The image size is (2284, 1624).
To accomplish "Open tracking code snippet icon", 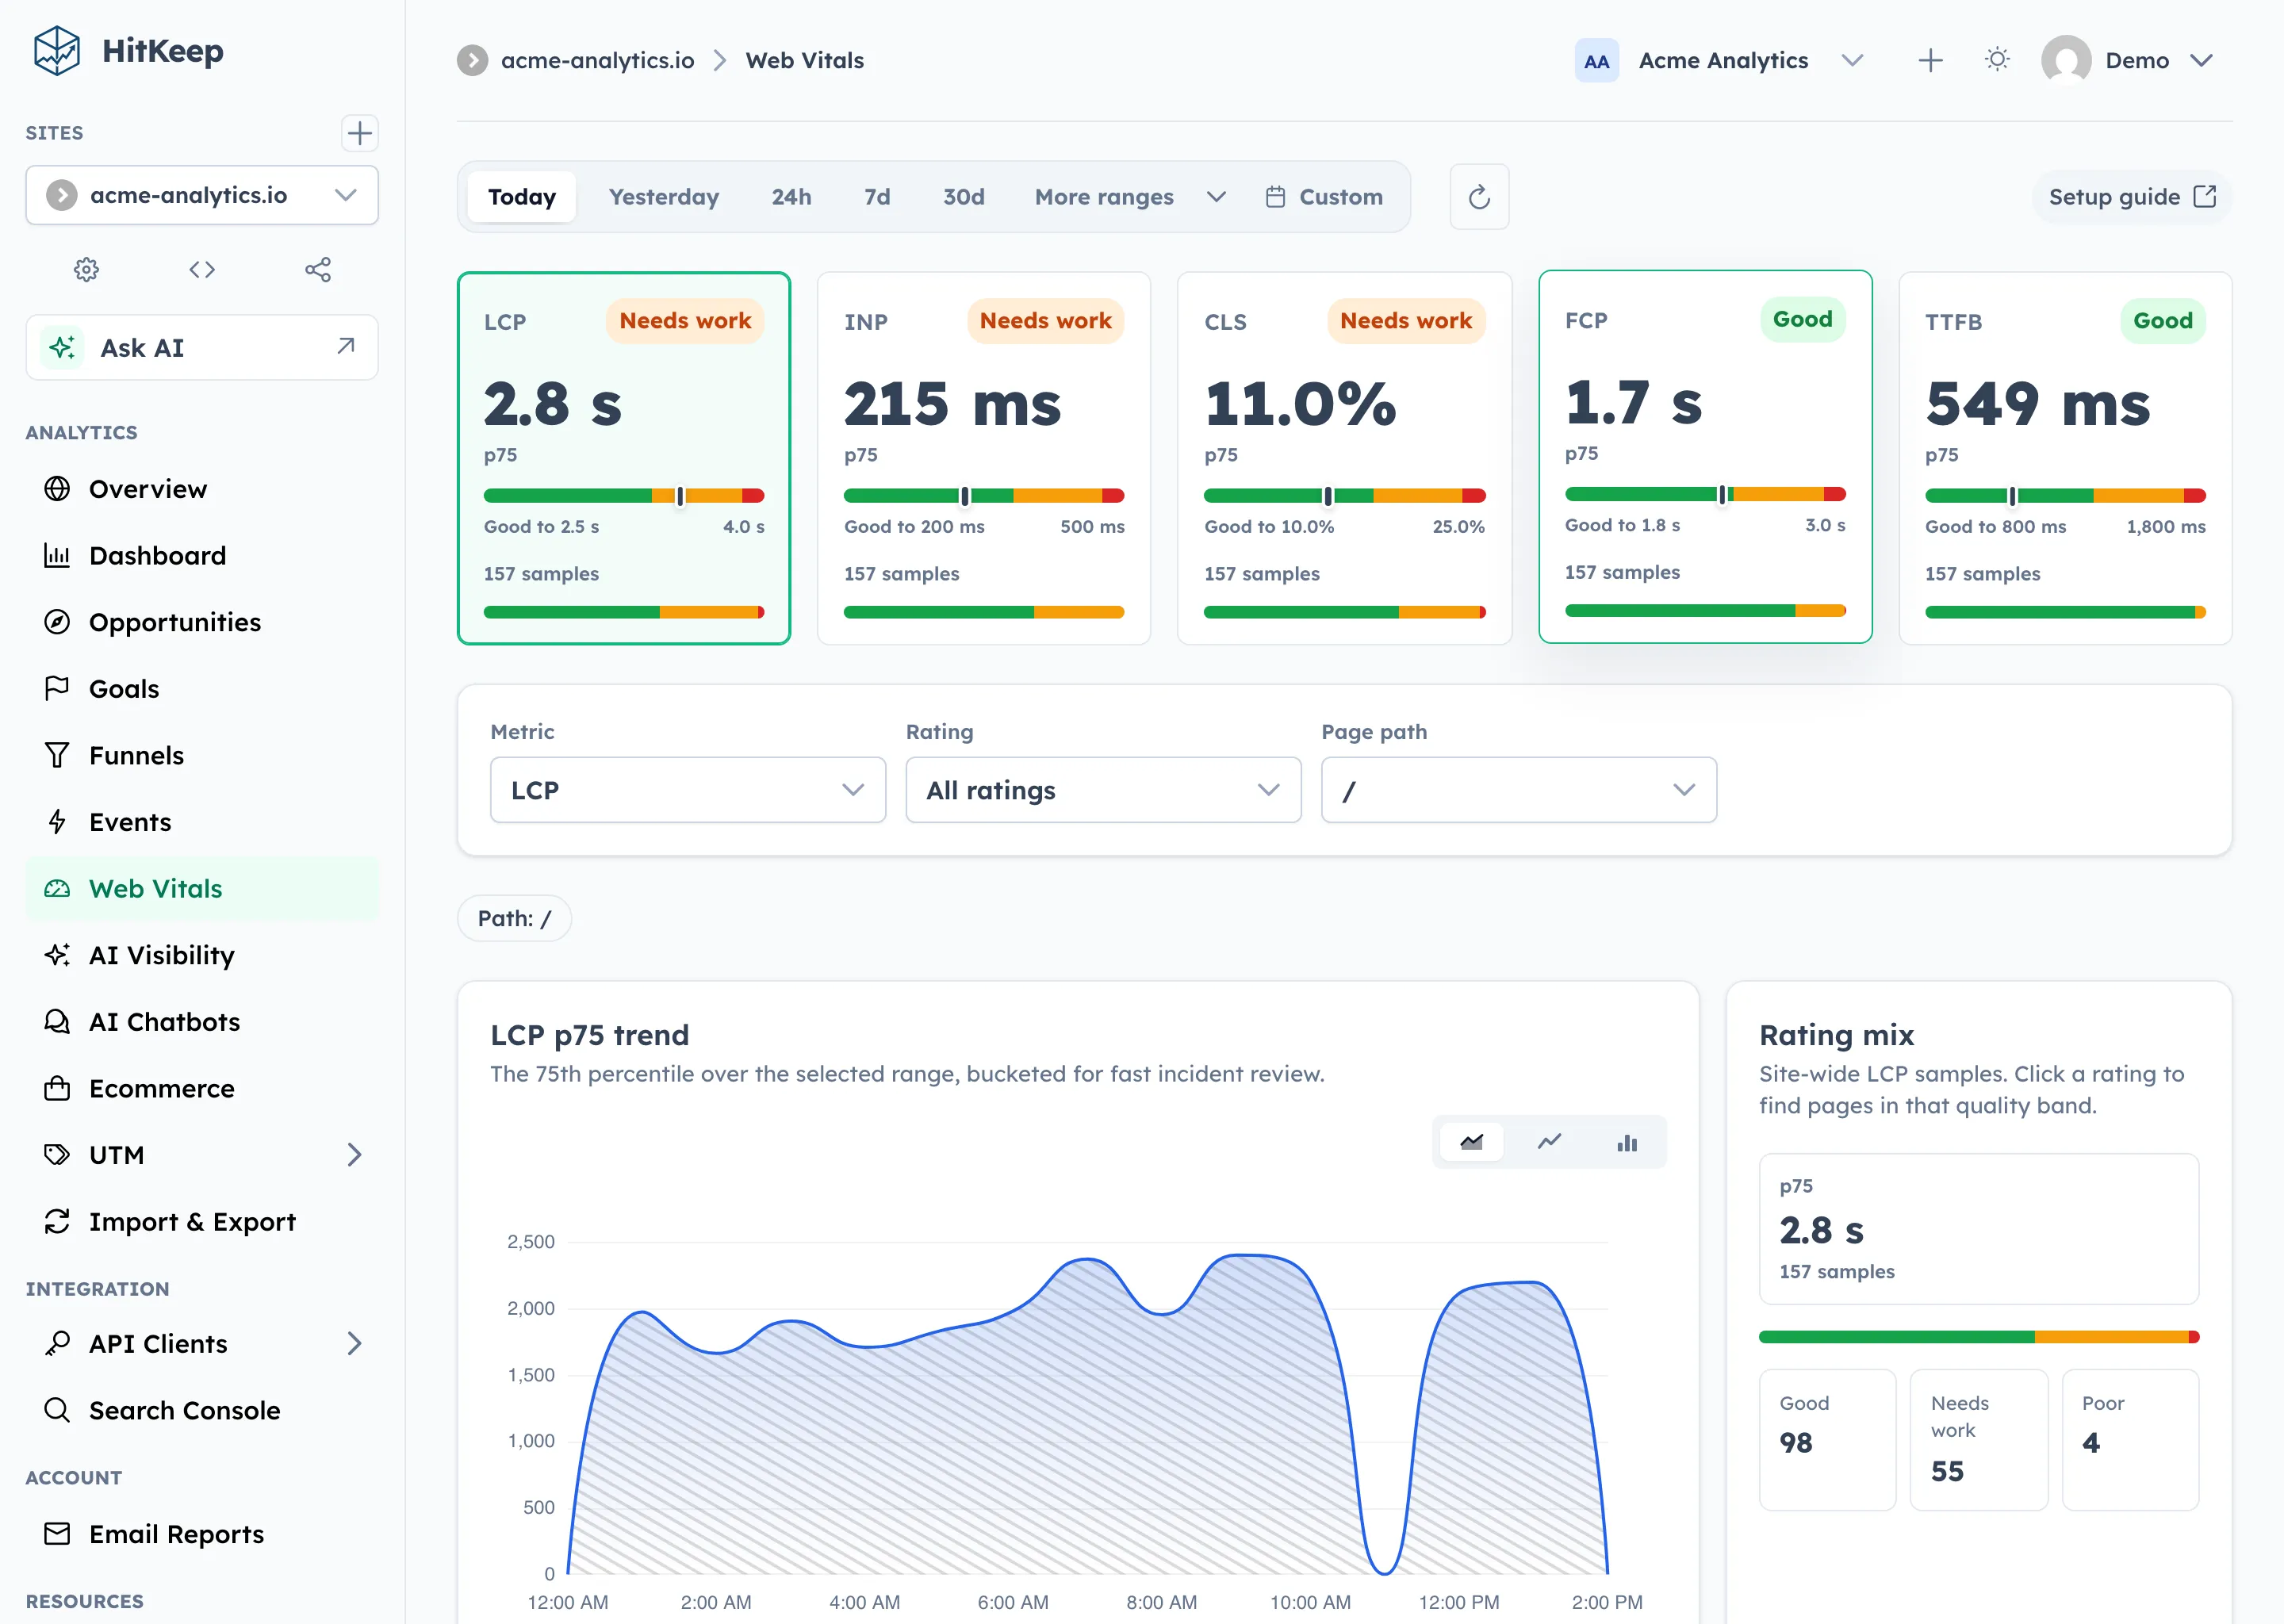I will pos(202,269).
